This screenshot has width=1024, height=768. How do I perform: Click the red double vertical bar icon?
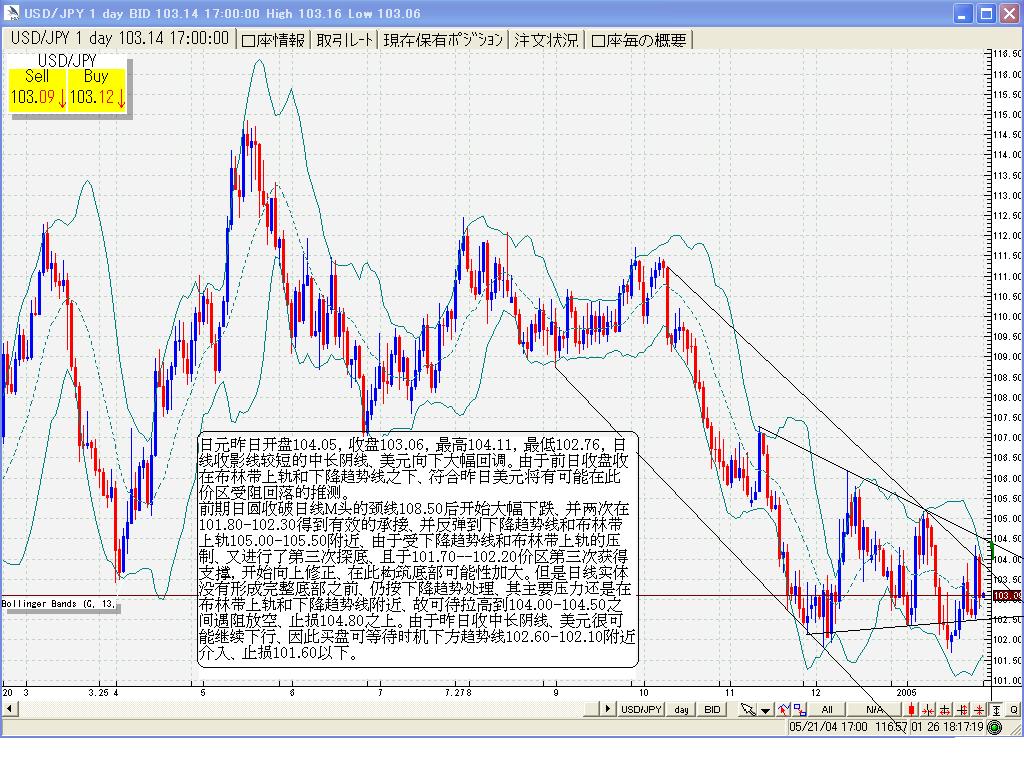[962, 709]
